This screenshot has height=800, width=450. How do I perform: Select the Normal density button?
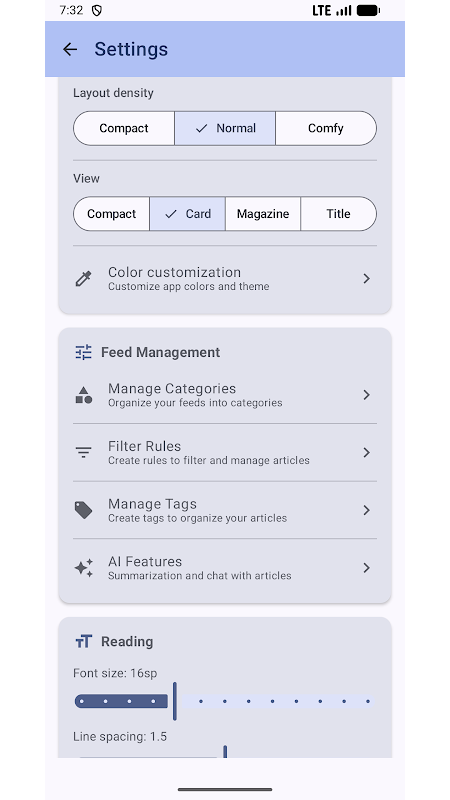point(225,128)
